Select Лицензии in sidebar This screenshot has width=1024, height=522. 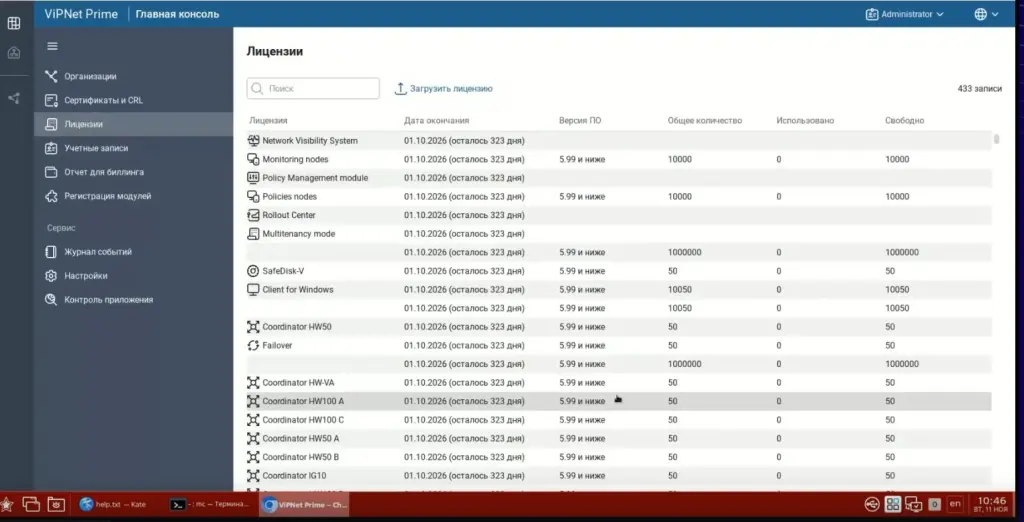click(133, 124)
